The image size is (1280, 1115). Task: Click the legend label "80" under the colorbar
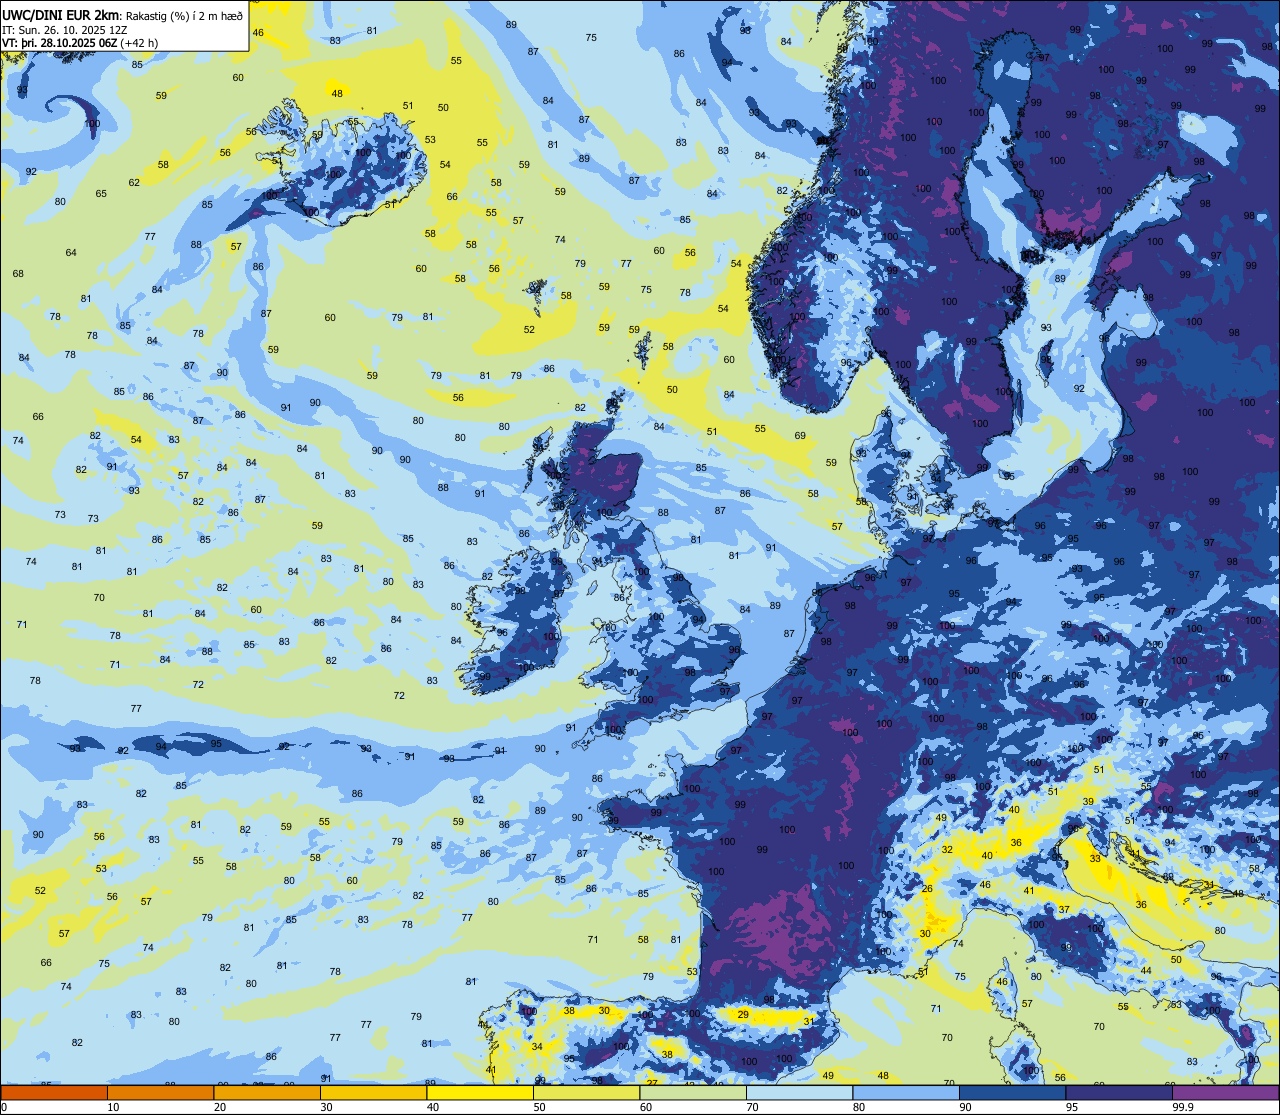pyautogui.click(x=859, y=1106)
